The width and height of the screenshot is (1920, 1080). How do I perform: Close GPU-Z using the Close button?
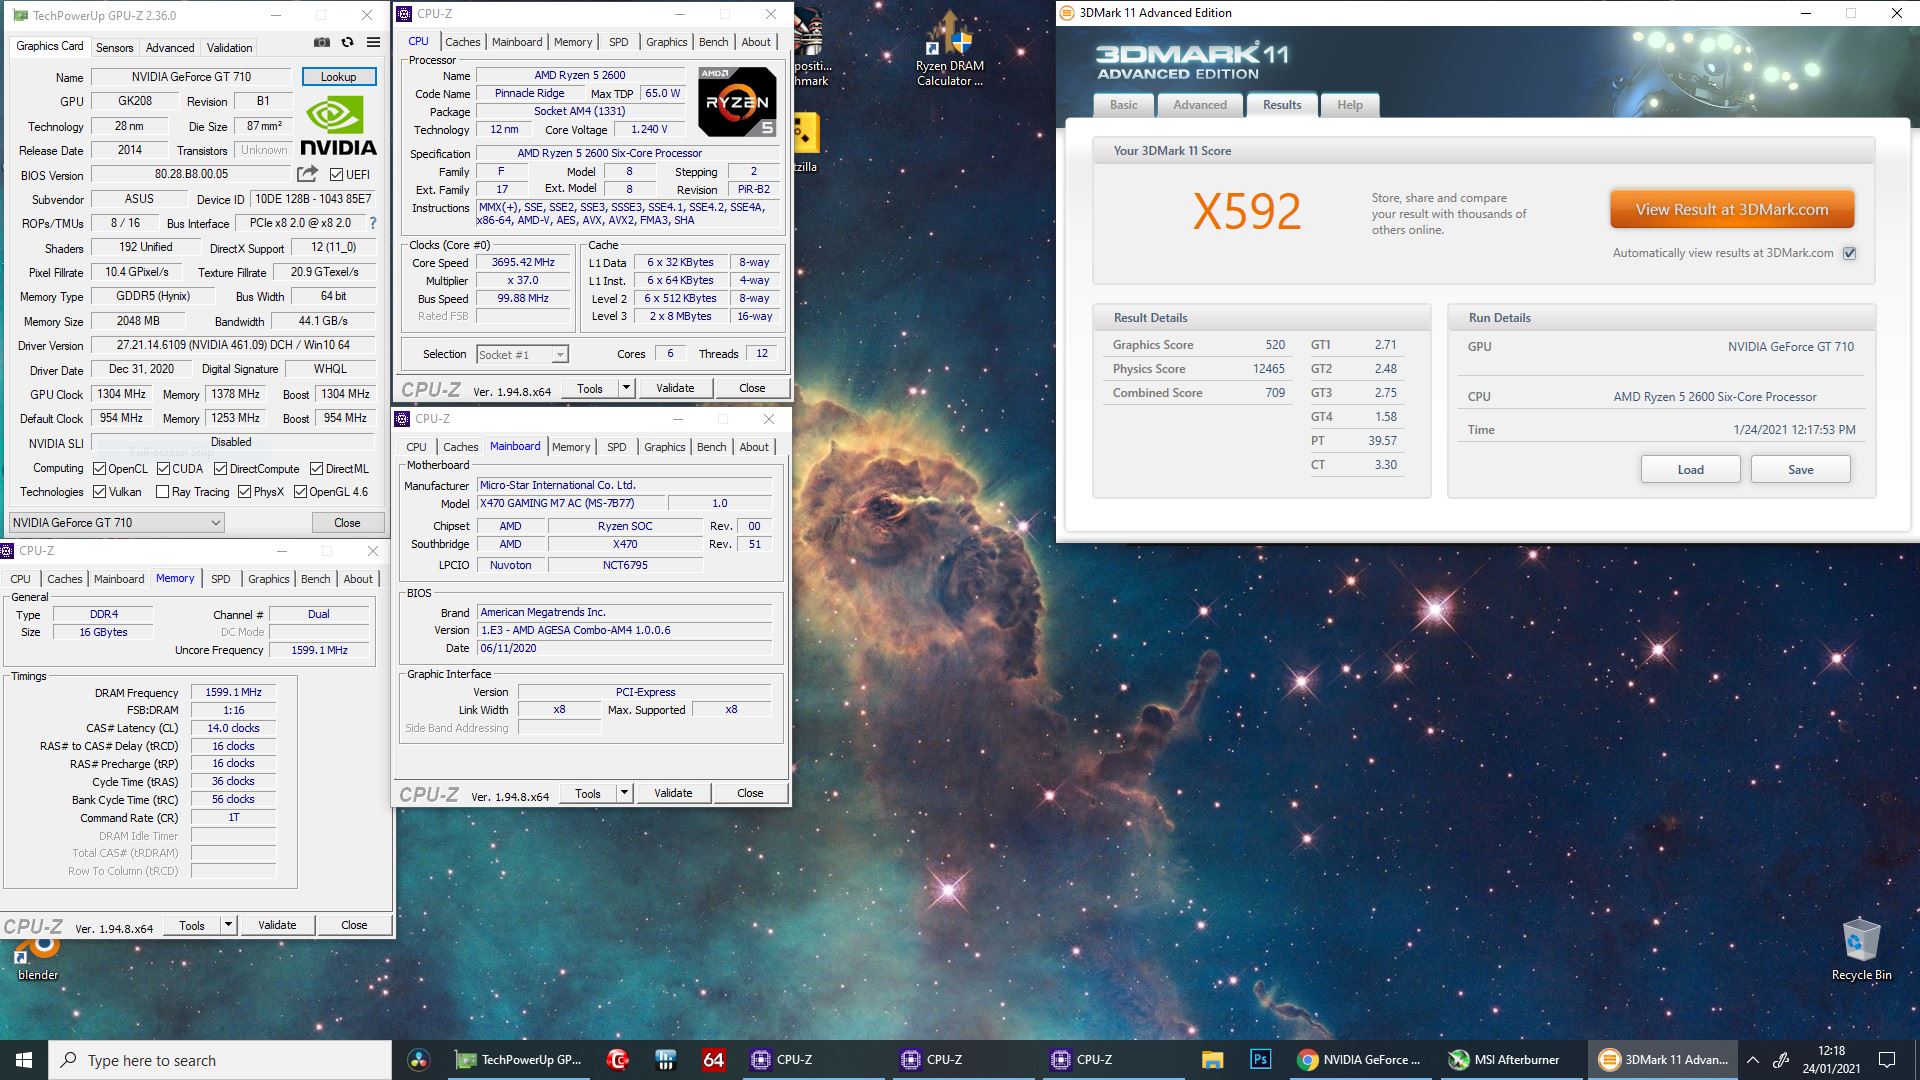[347, 522]
